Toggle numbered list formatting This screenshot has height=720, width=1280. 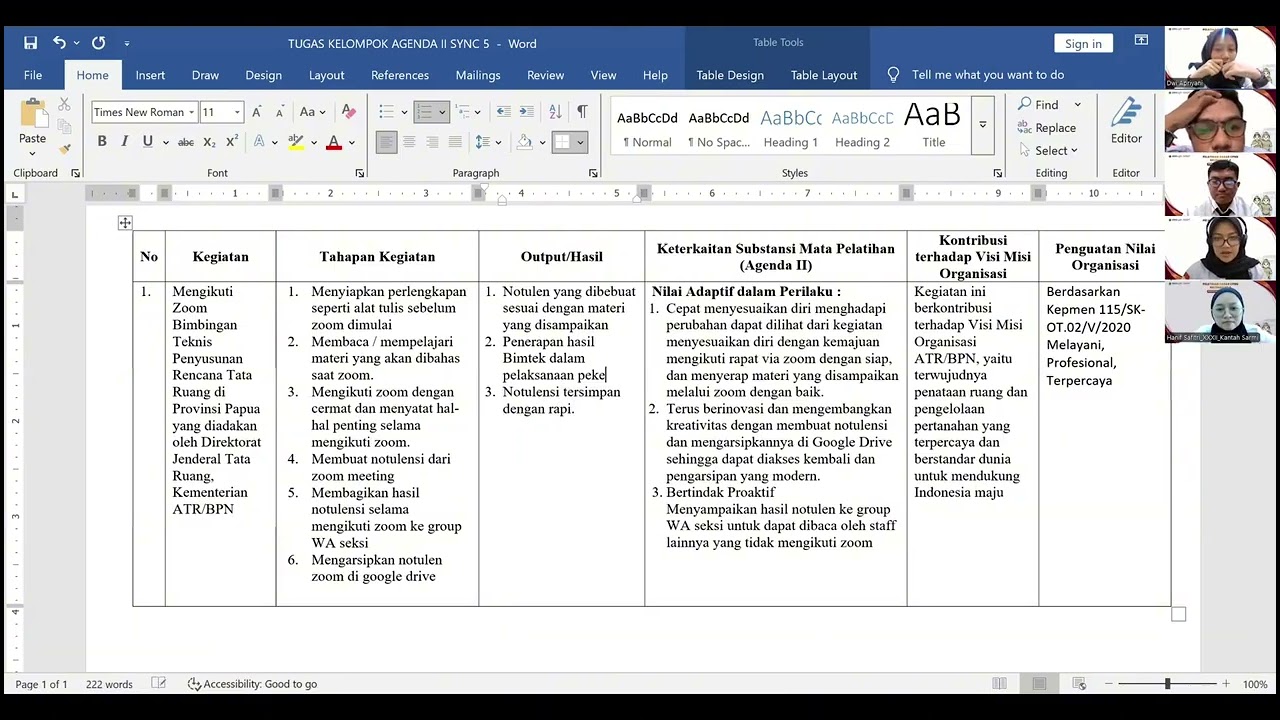point(424,112)
